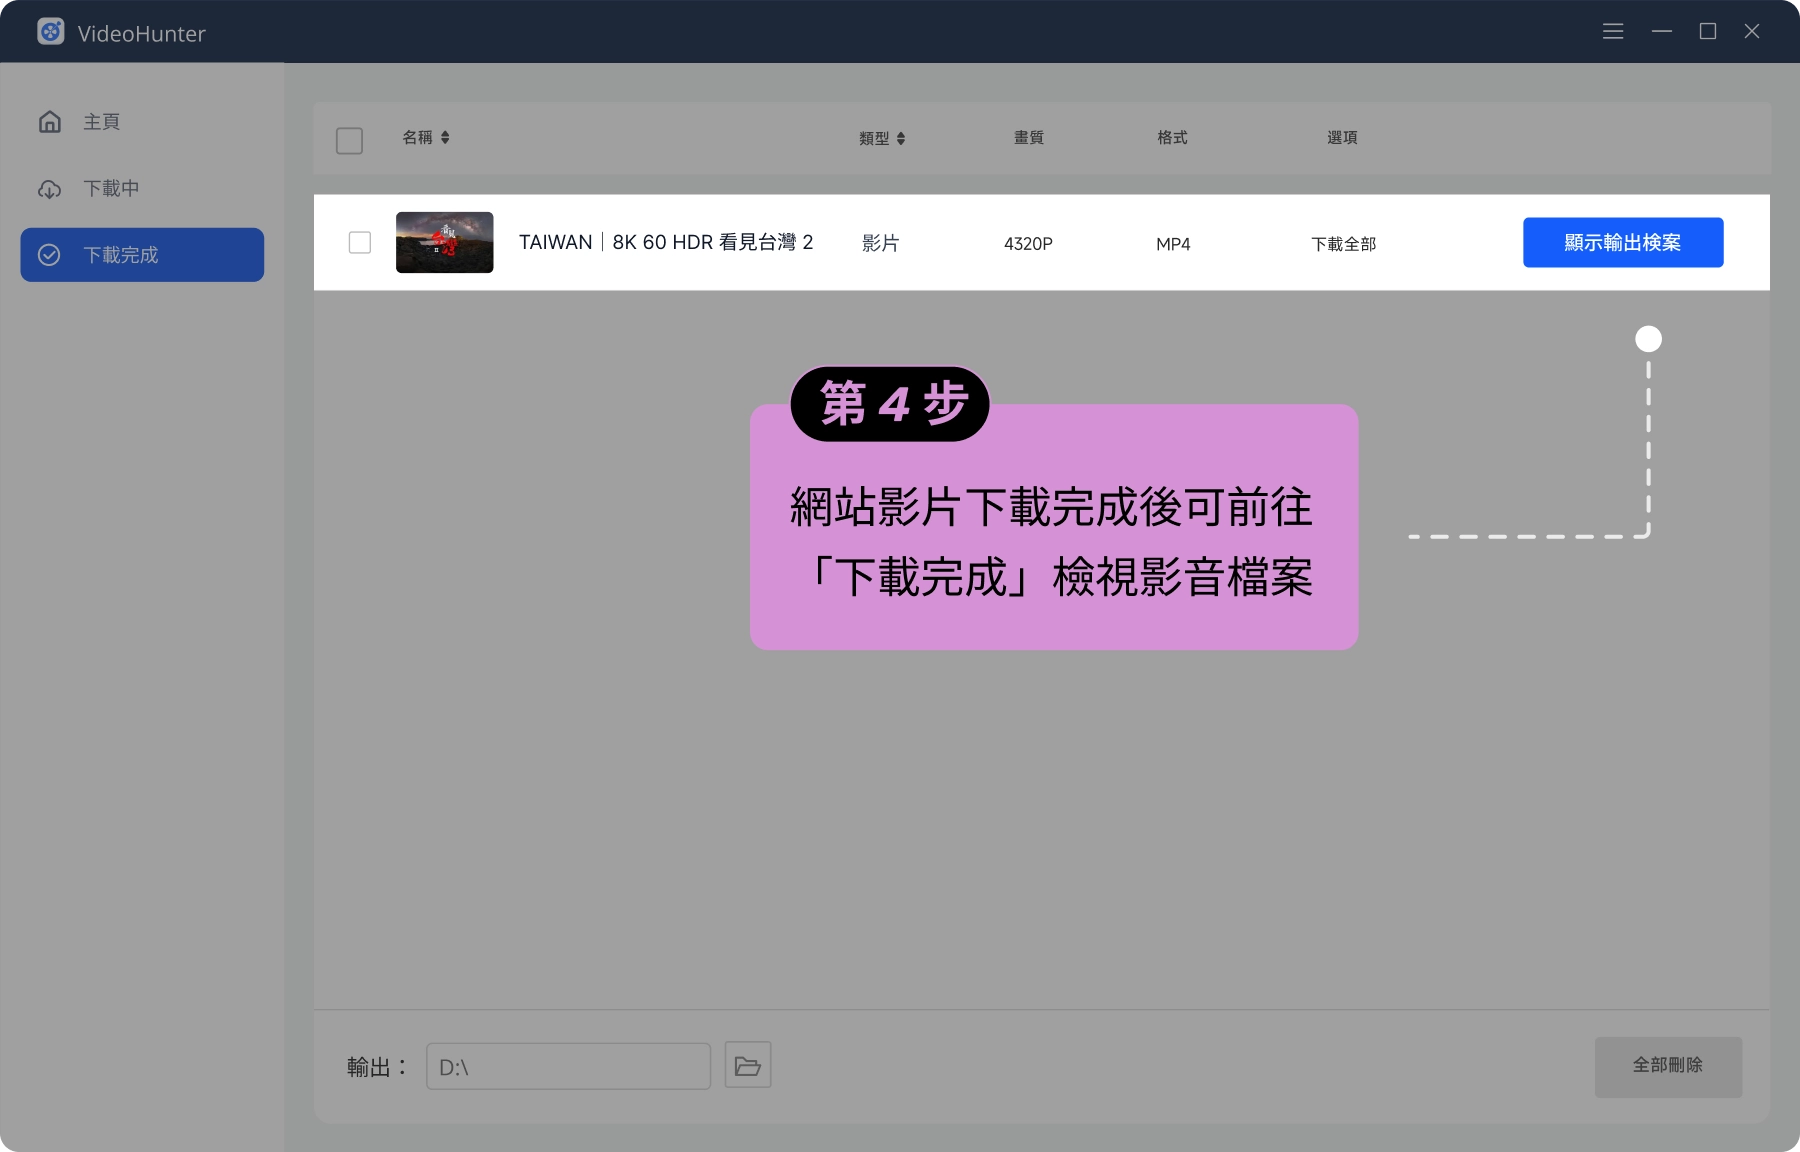Maximize the VideoHunter window
Image resolution: width=1800 pixels, height=1152 pixels.
click(1708, 32)
